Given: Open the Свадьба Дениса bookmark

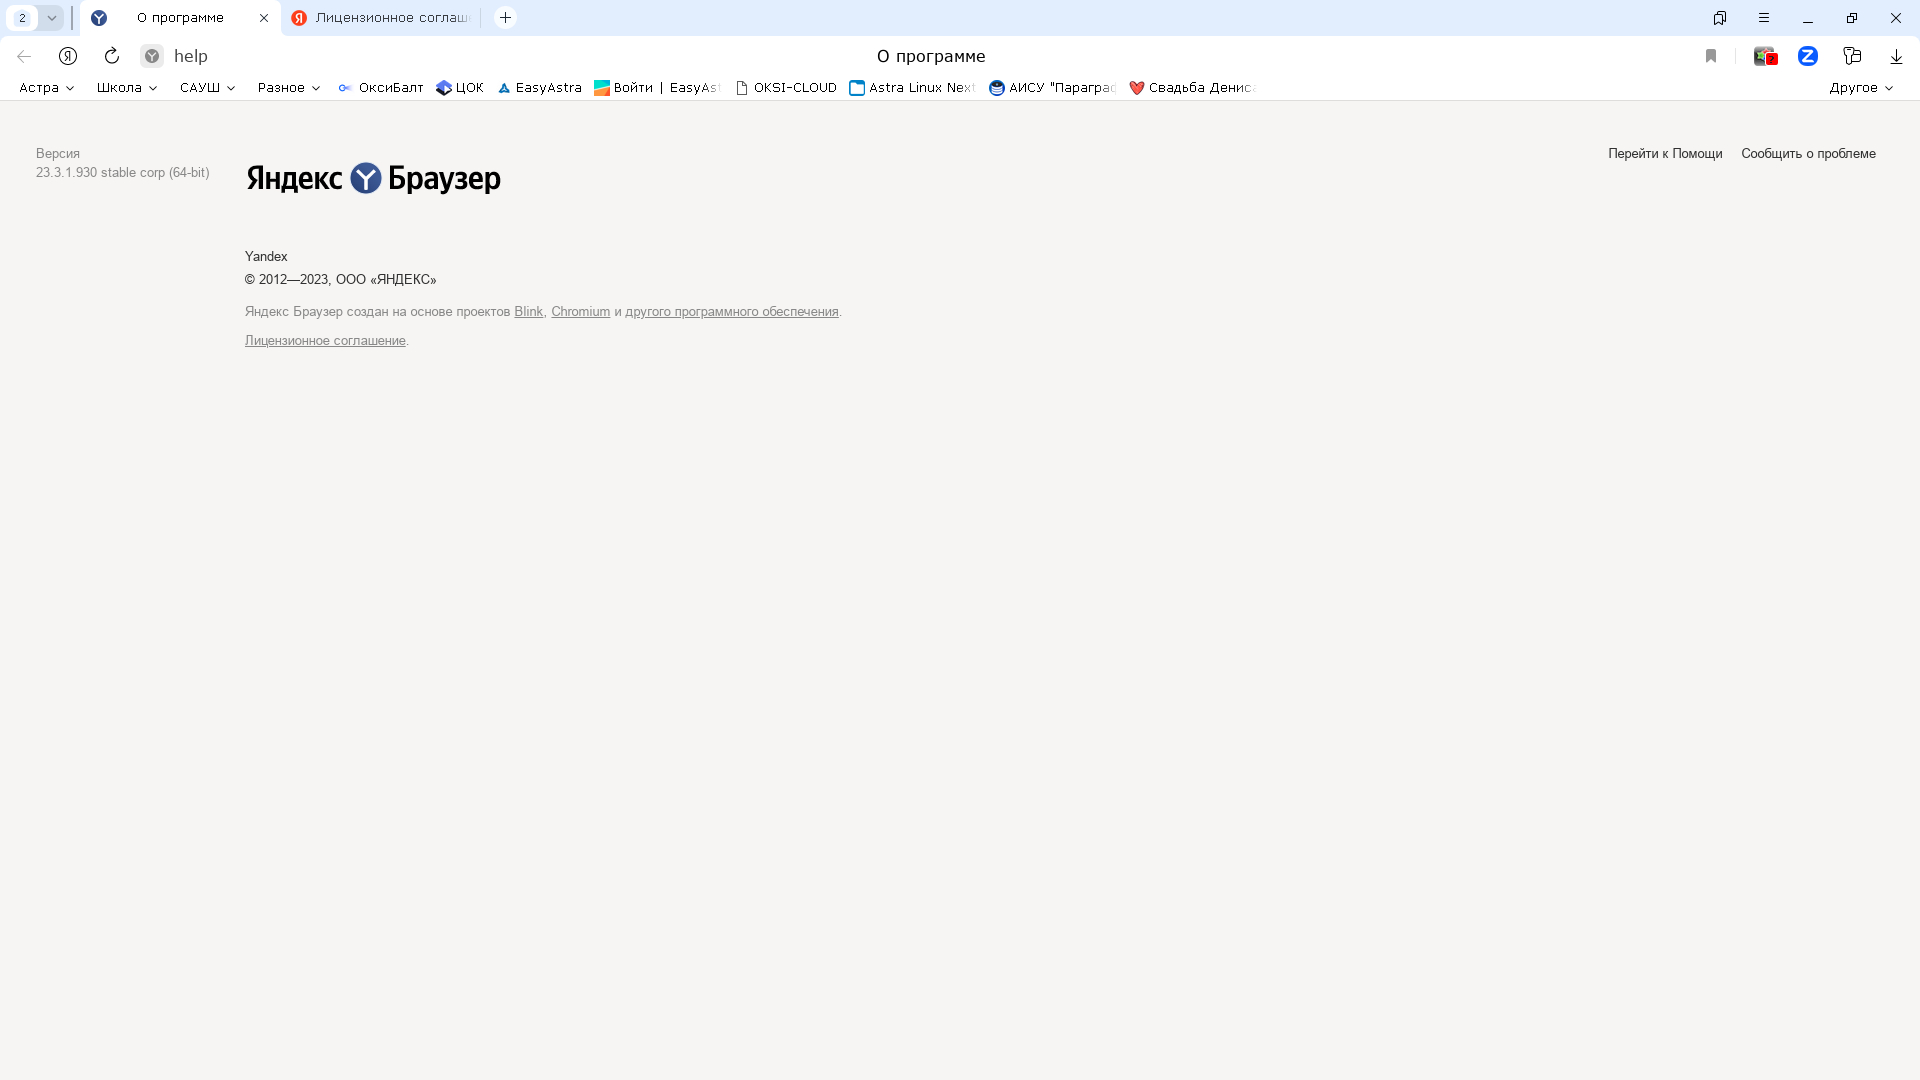Looking at the screenshot, I should click(1192, 88).
